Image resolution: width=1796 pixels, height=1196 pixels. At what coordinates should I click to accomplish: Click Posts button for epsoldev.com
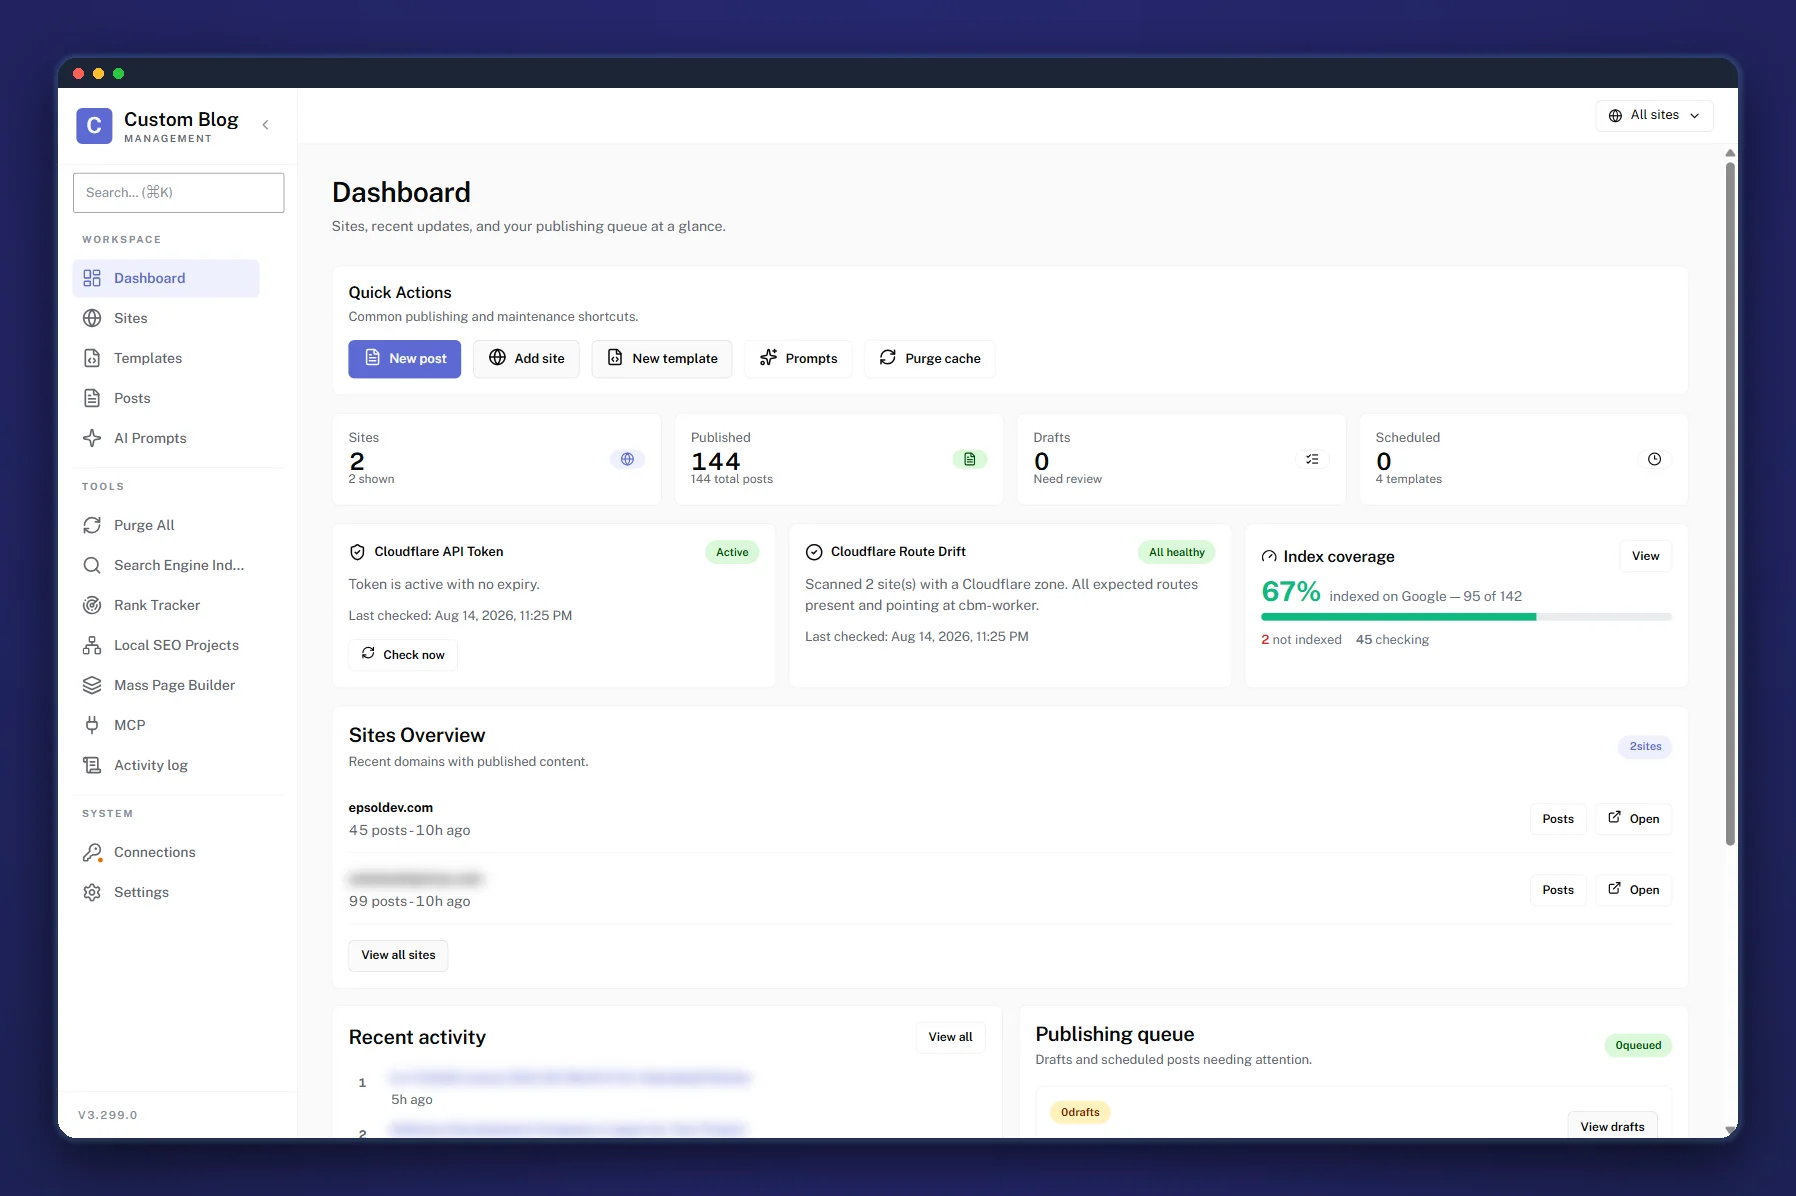(x=1558, y=819)
